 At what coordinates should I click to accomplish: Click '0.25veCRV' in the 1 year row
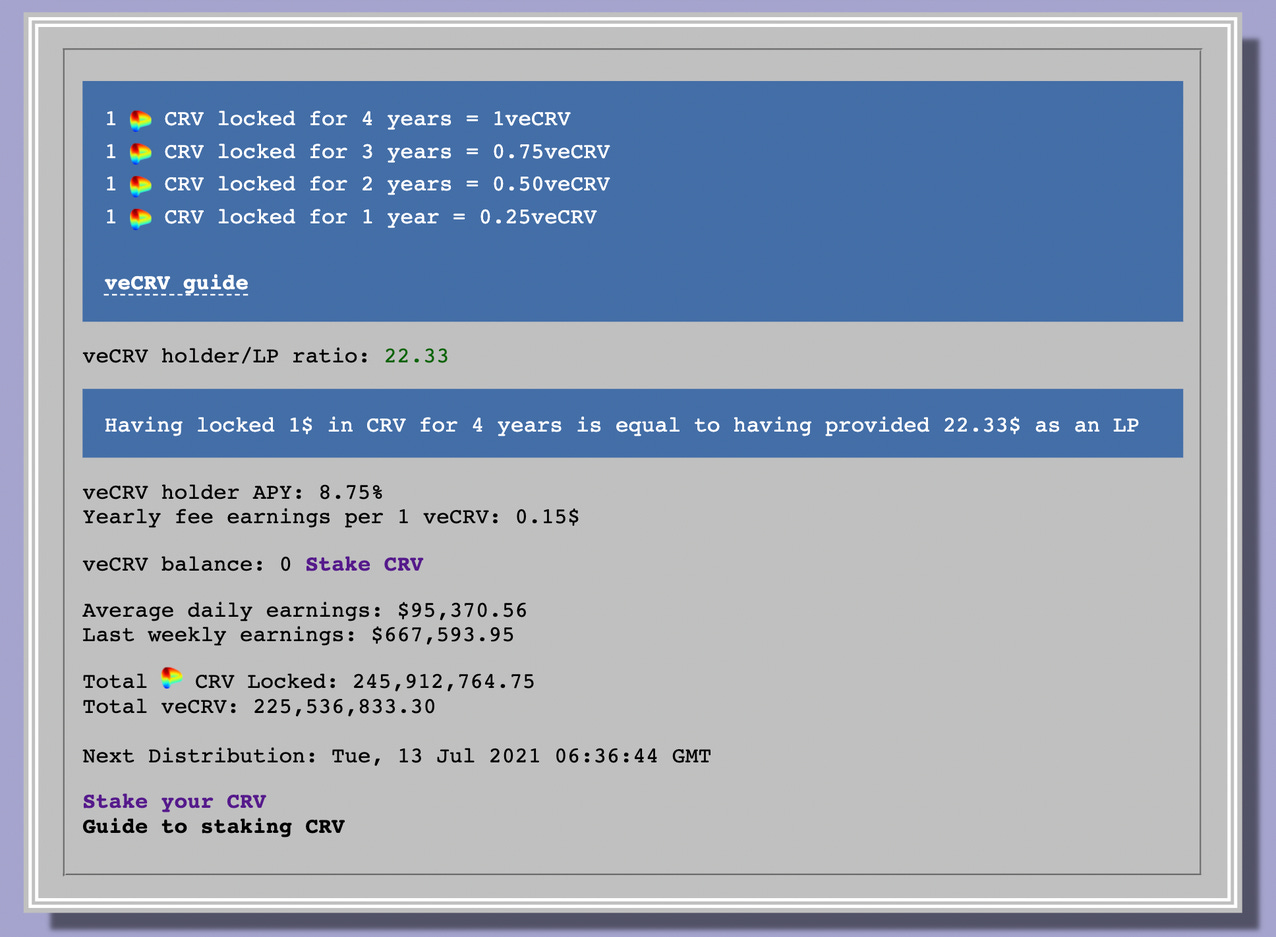(x=538, y=217)
